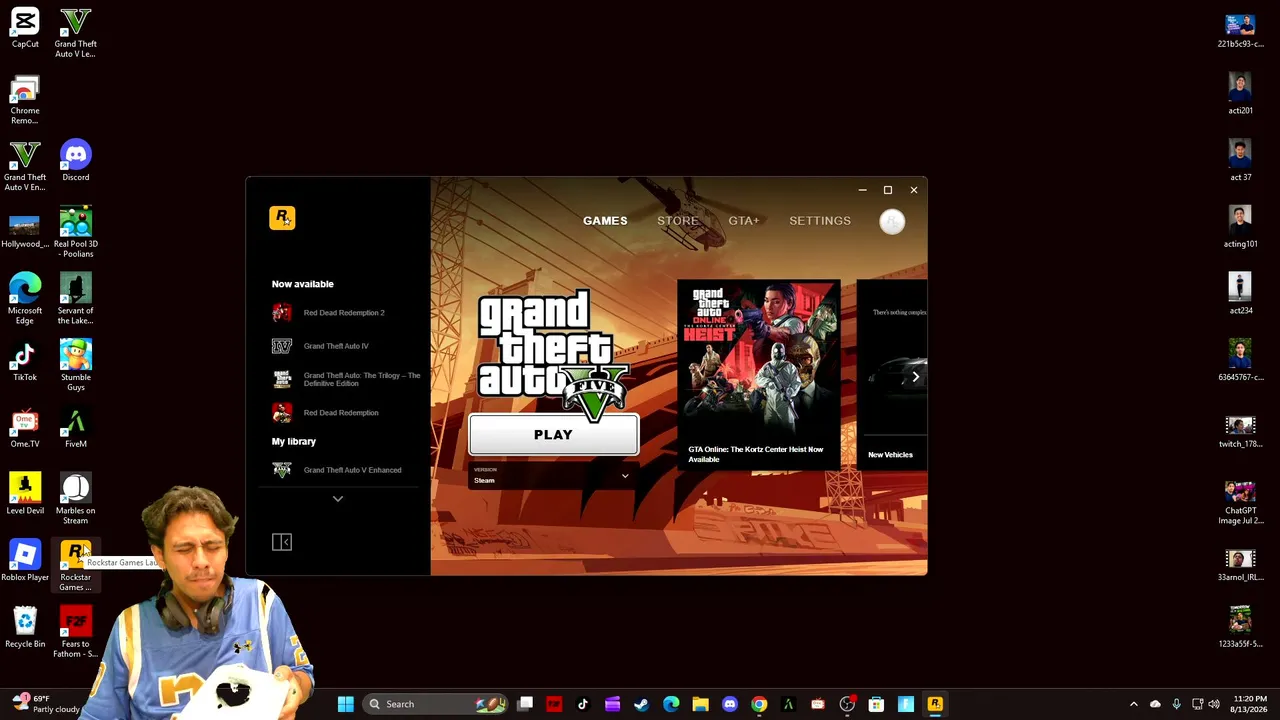Open acting101 image file on desktop

1240,228
